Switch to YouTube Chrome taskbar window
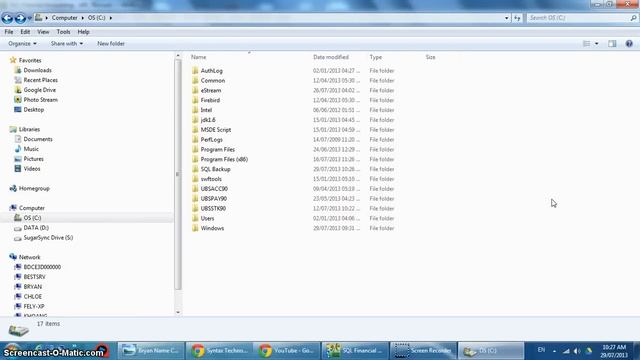Screen dimensions: 640x360 pos(287,351)
